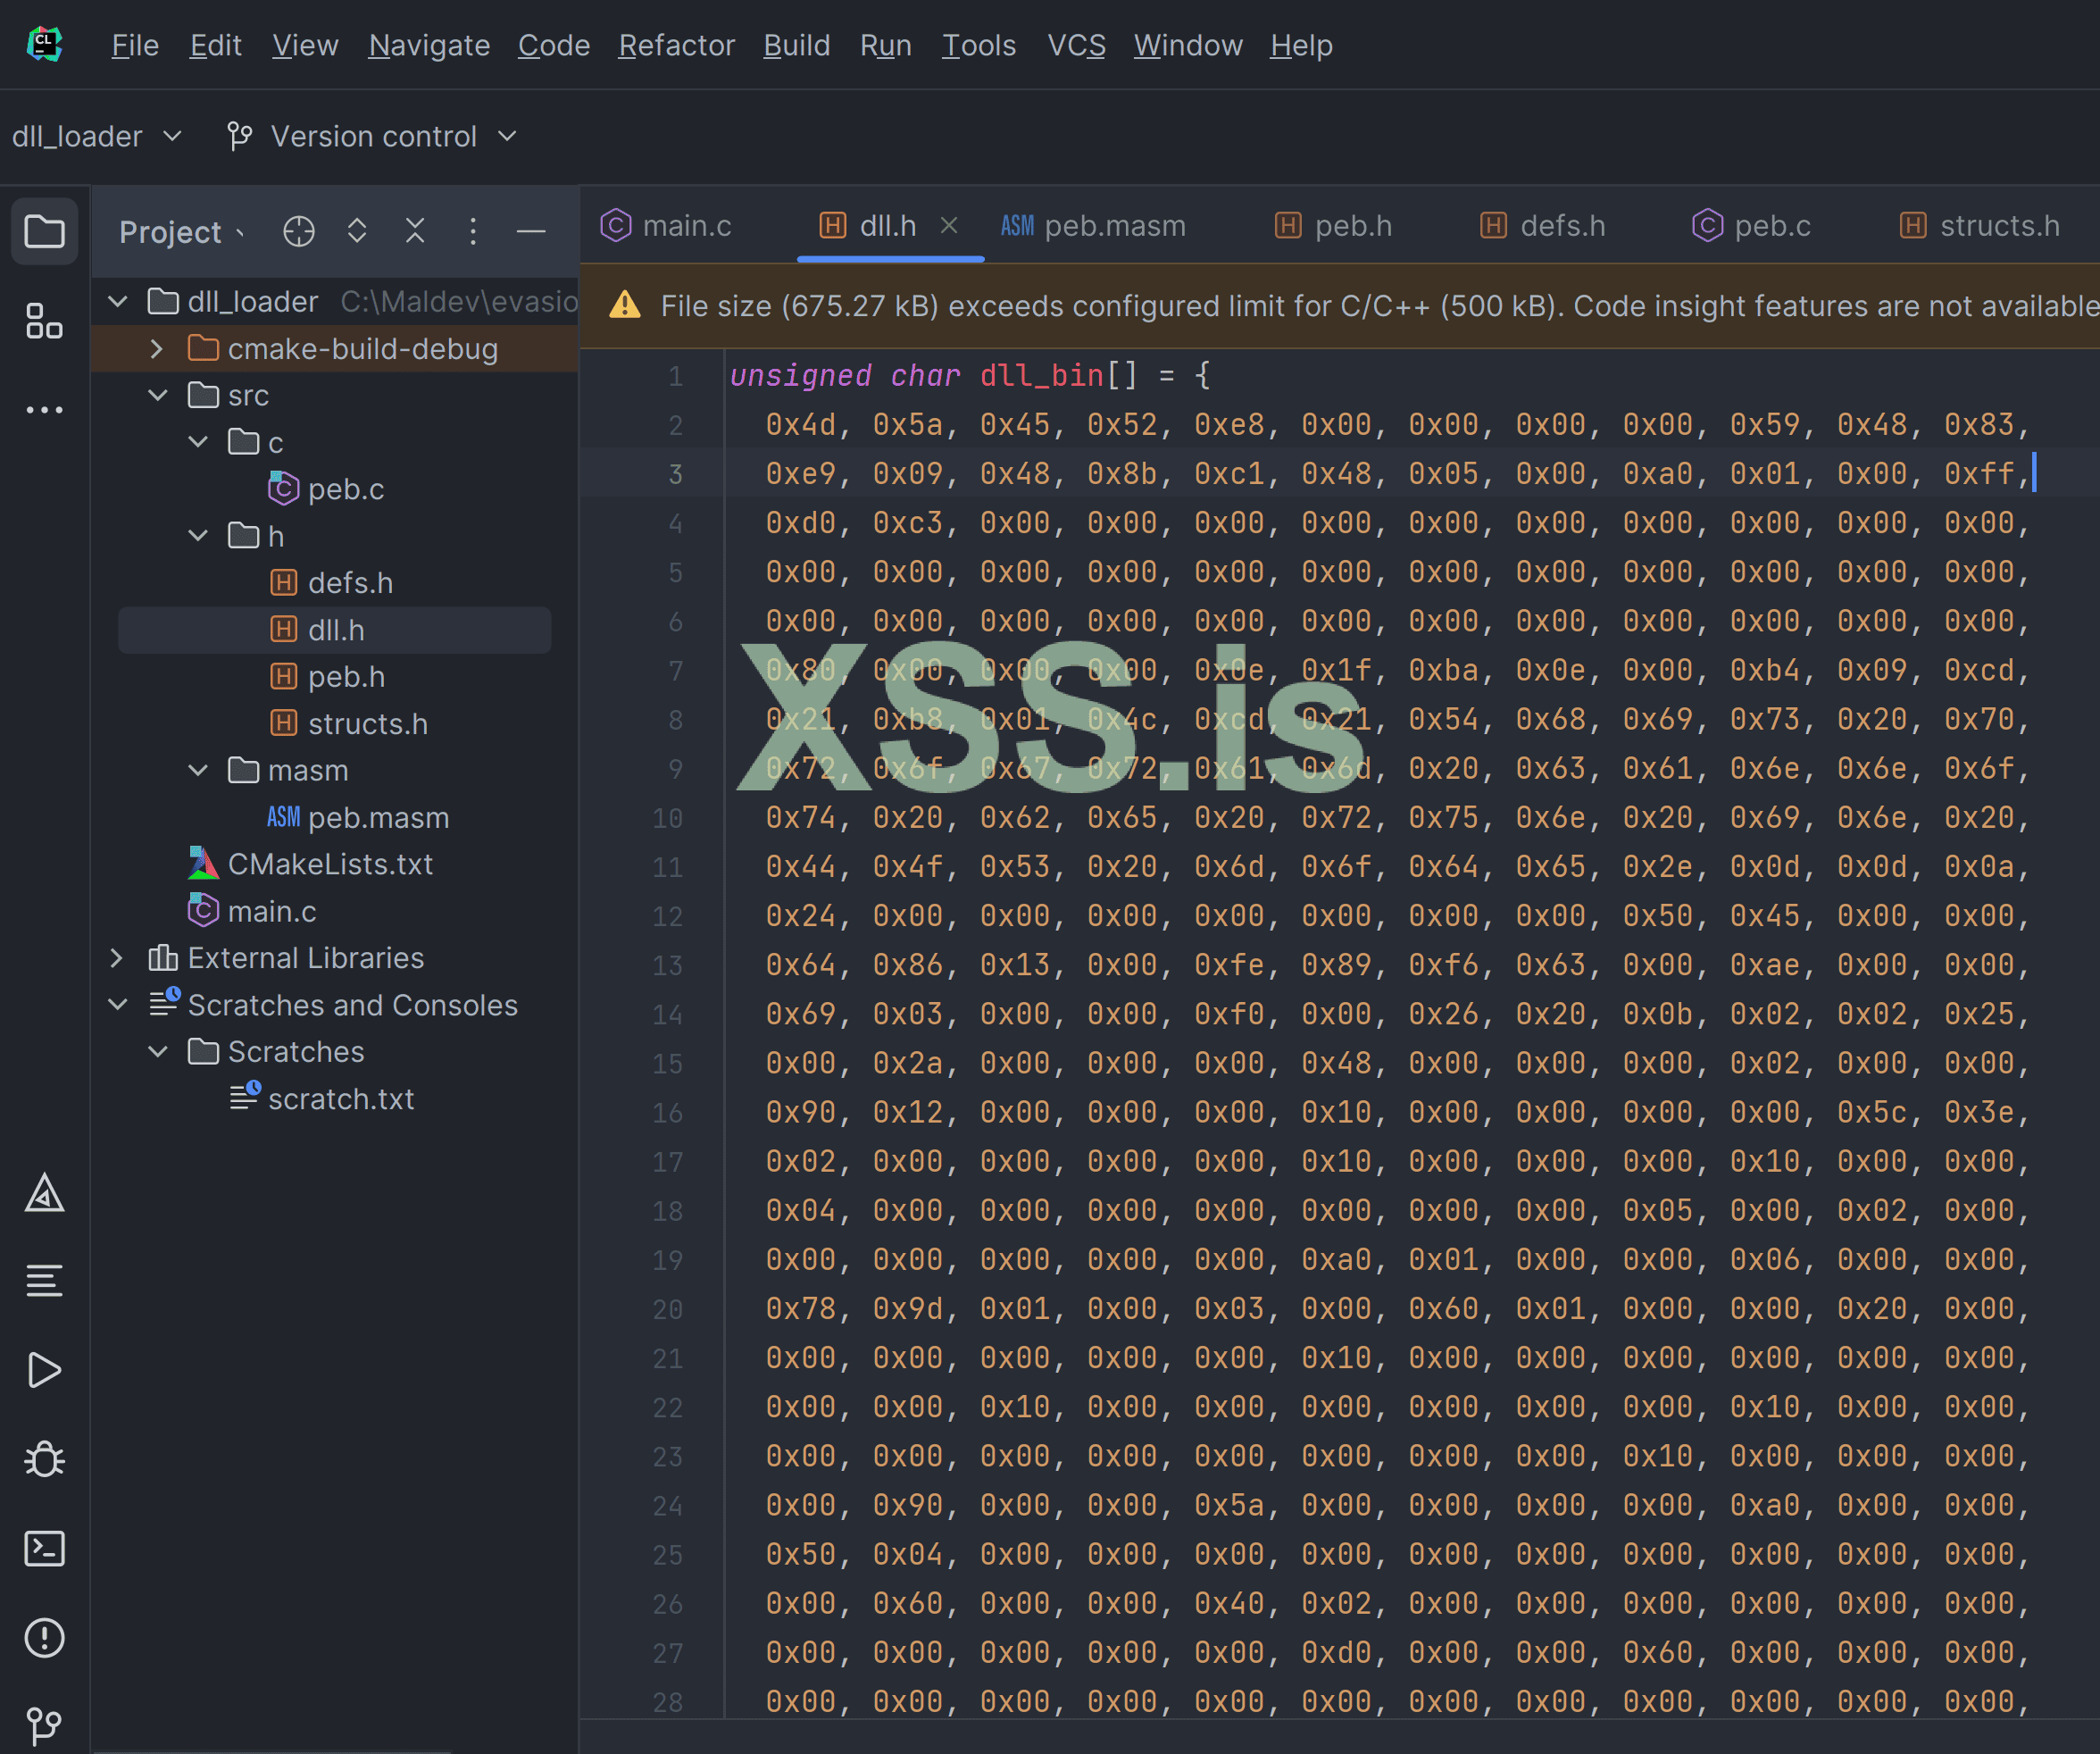Open the dll_loader project dropdown
The image size is (2100, 1754).
click(x=96, y=136)
